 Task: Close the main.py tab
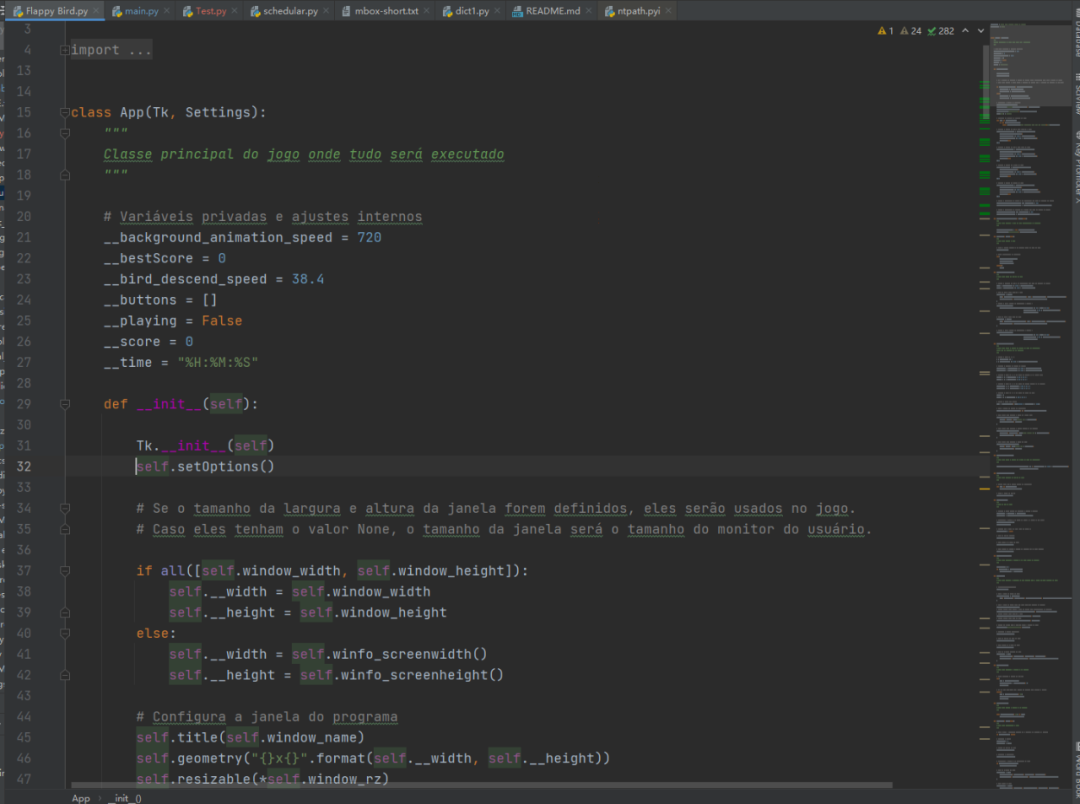point(167,11)
